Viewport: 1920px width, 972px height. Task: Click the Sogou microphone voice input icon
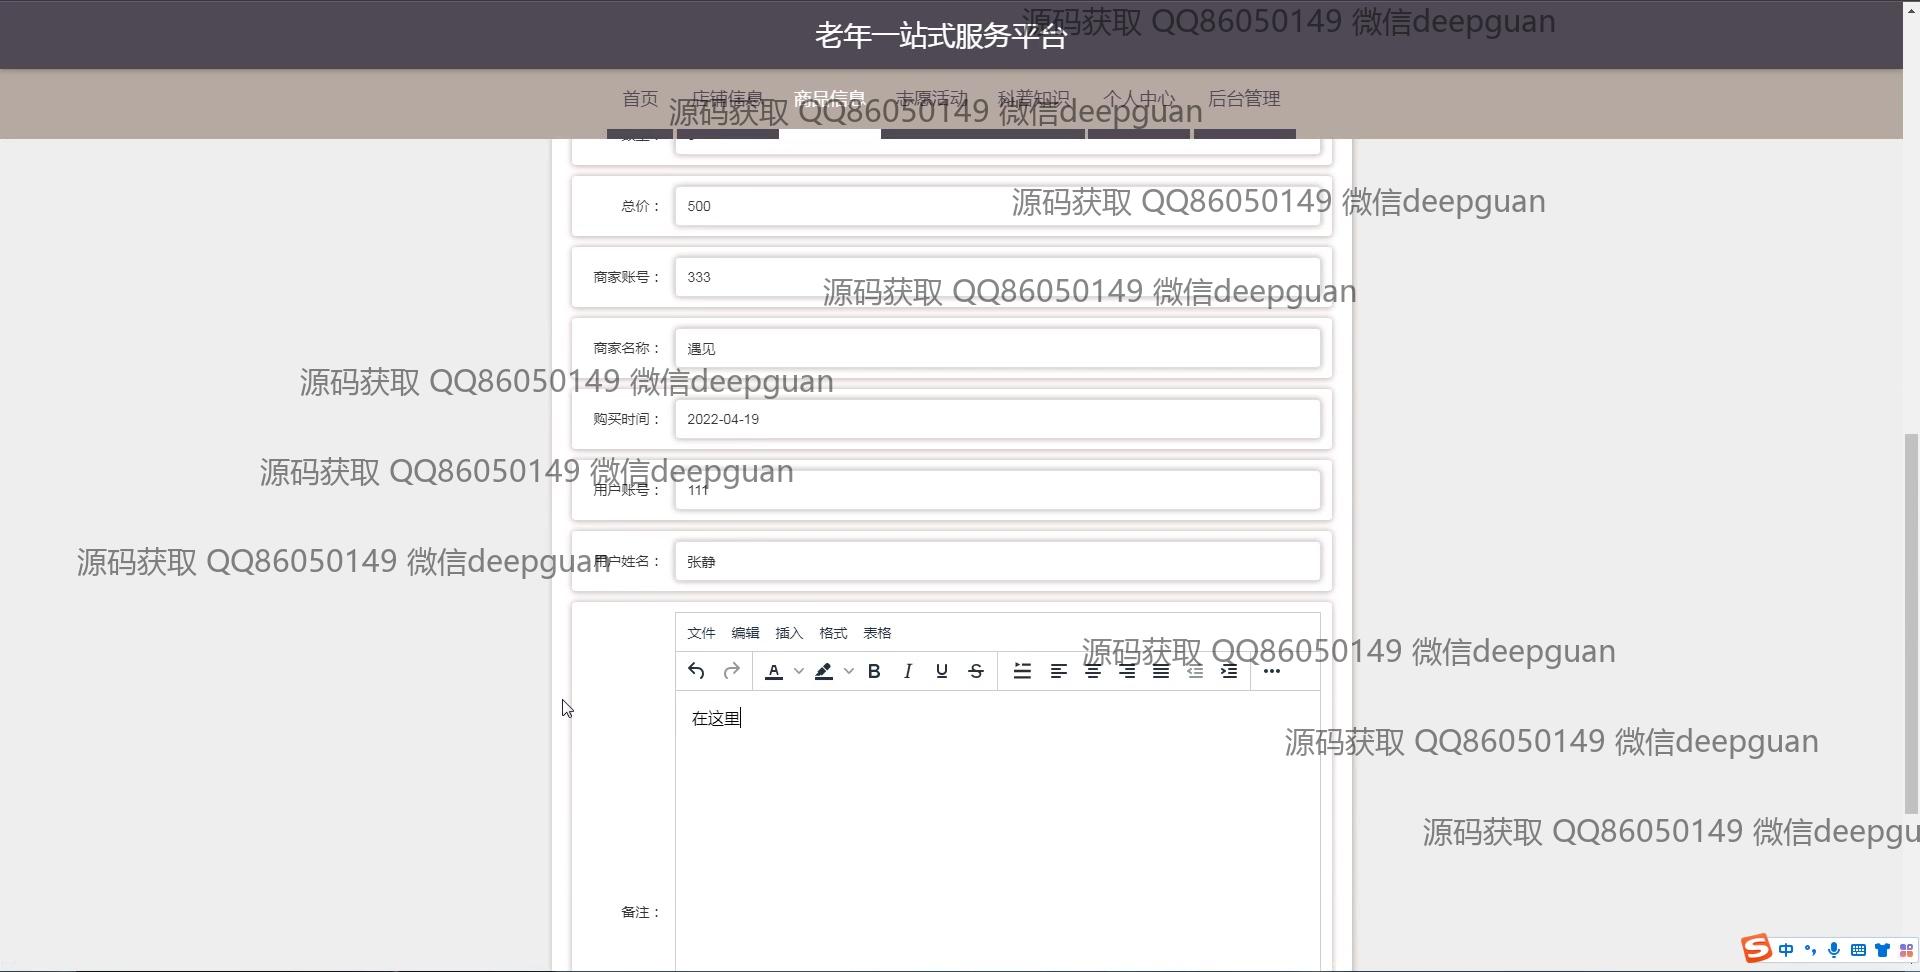point(1834,950)
